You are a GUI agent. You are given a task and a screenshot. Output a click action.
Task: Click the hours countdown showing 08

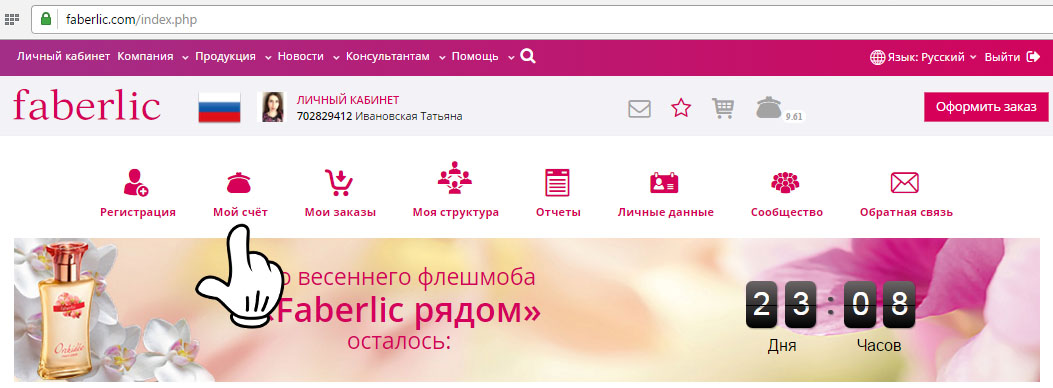click(x=879, y=304)
